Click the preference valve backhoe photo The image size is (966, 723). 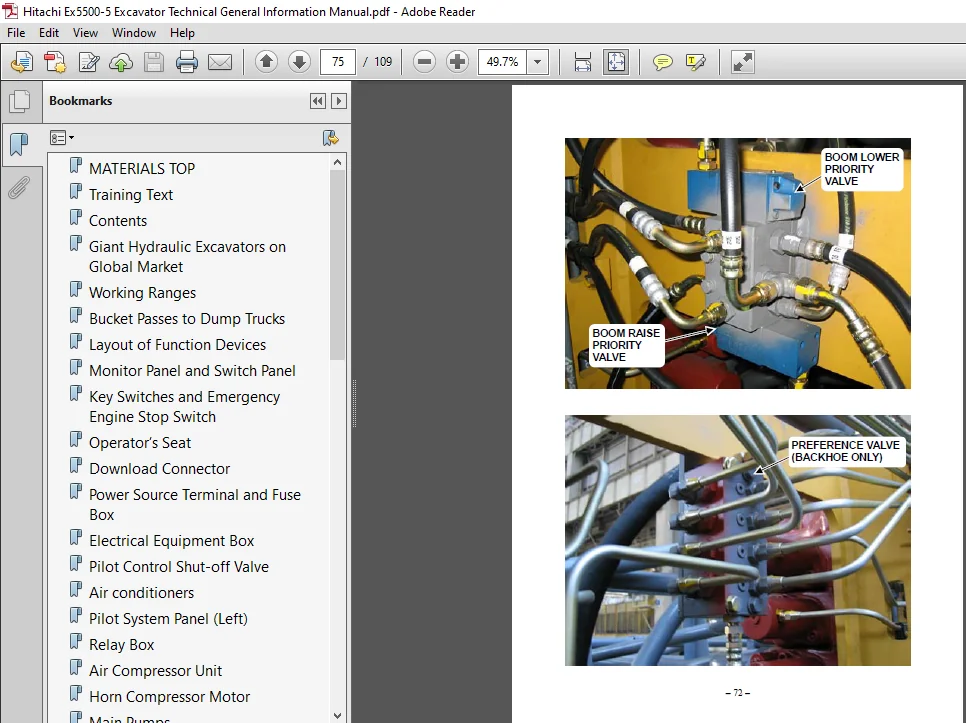(737, 540)
